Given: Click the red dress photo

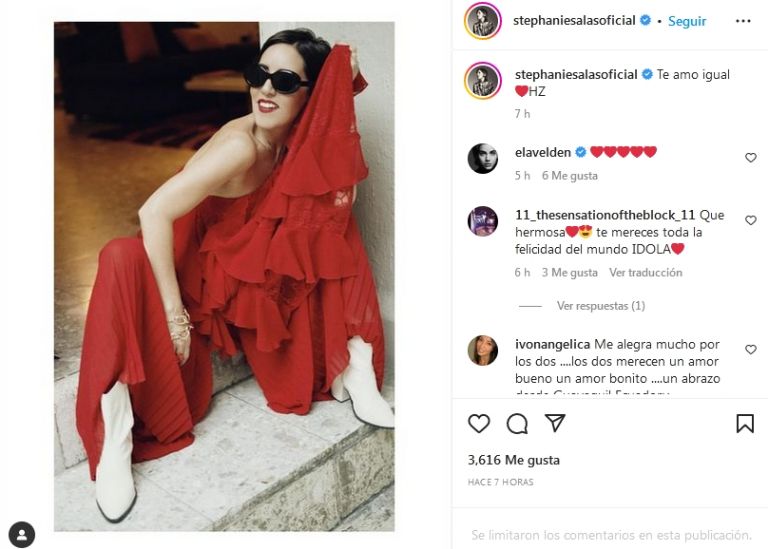Looking at the screenshot, I should click(224, 276).
